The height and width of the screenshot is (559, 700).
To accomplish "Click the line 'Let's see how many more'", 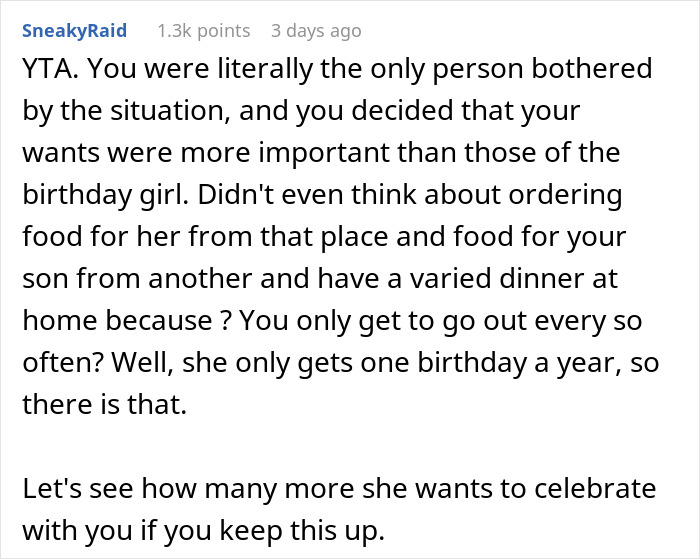I will pyautogui.click(x=339, y=488).
